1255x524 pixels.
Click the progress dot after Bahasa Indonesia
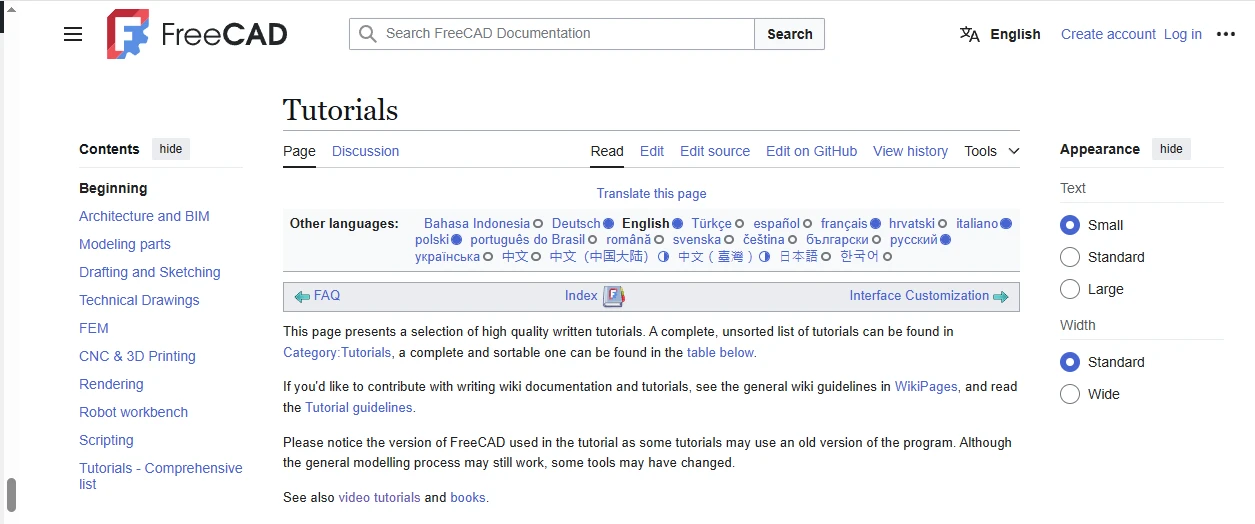(x=538, y=224)
